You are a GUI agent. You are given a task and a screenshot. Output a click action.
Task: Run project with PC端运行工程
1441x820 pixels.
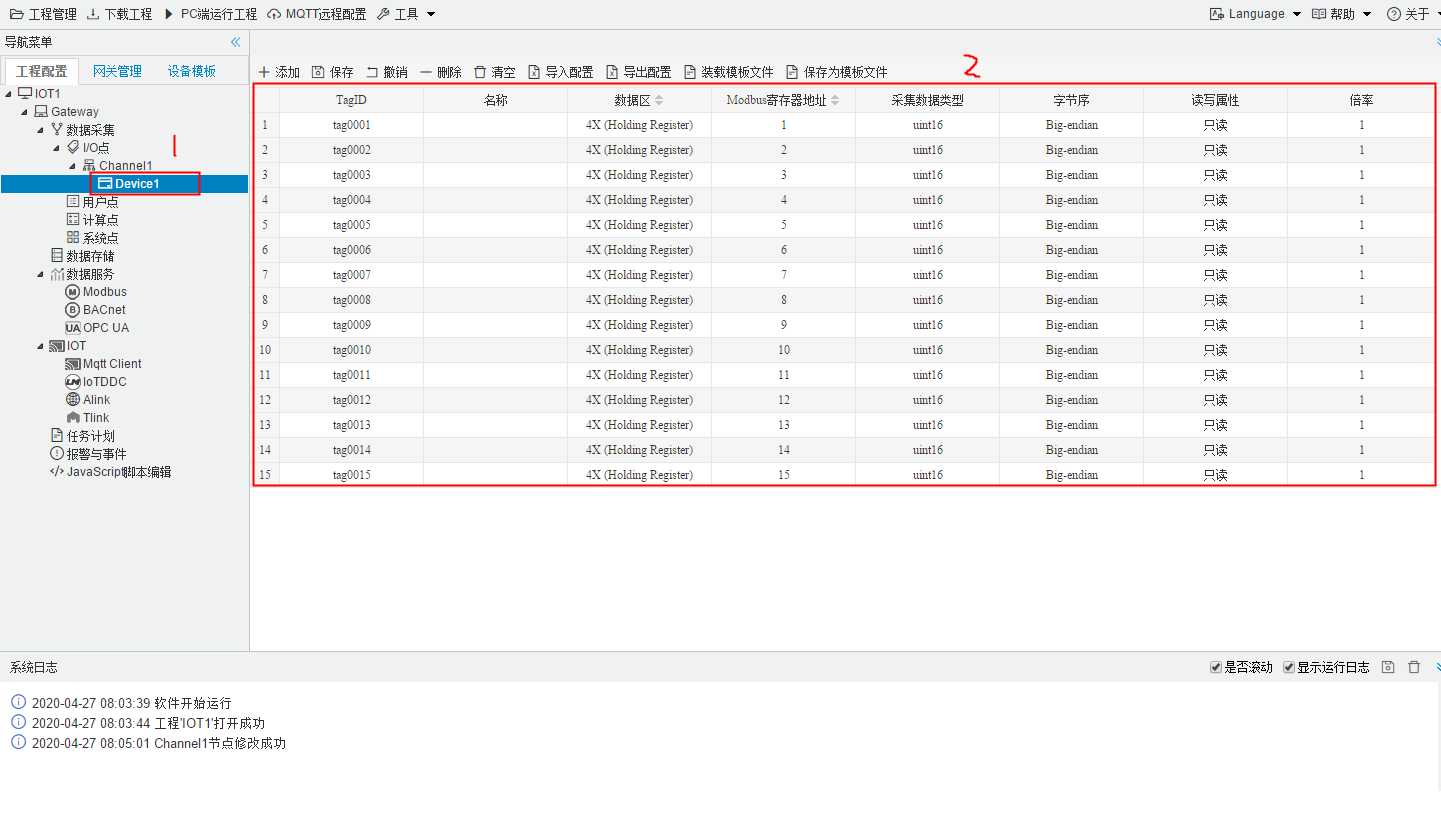[x=210, y=14]
